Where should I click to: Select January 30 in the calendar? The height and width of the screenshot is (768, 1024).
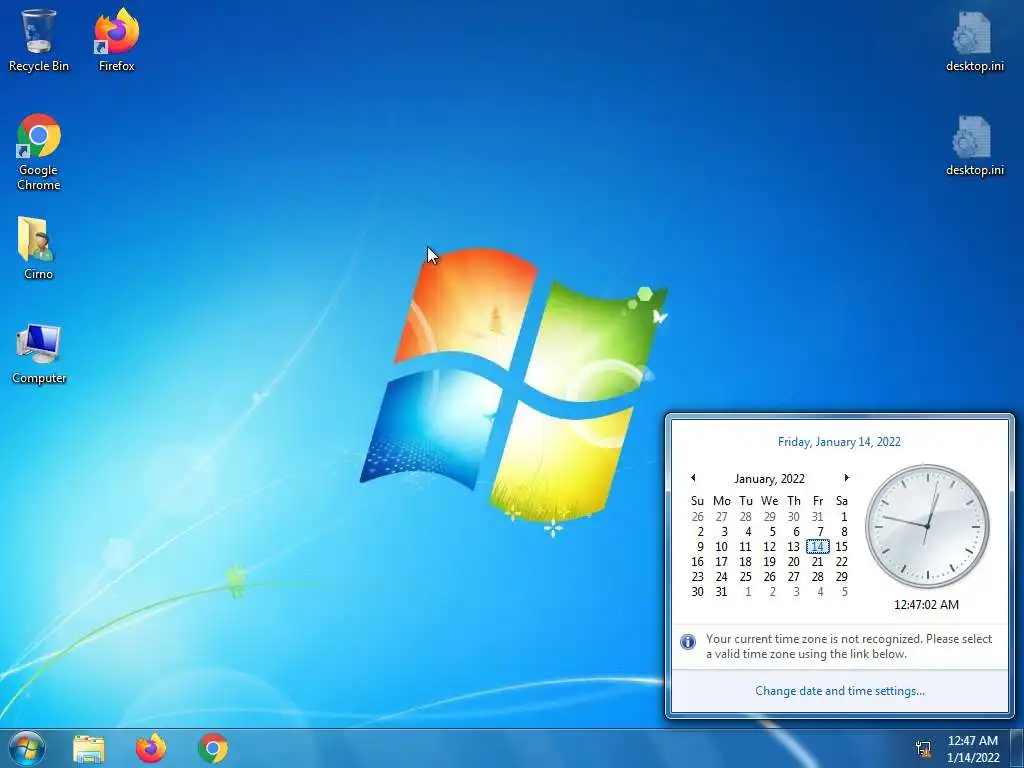[x=697, y=592]
